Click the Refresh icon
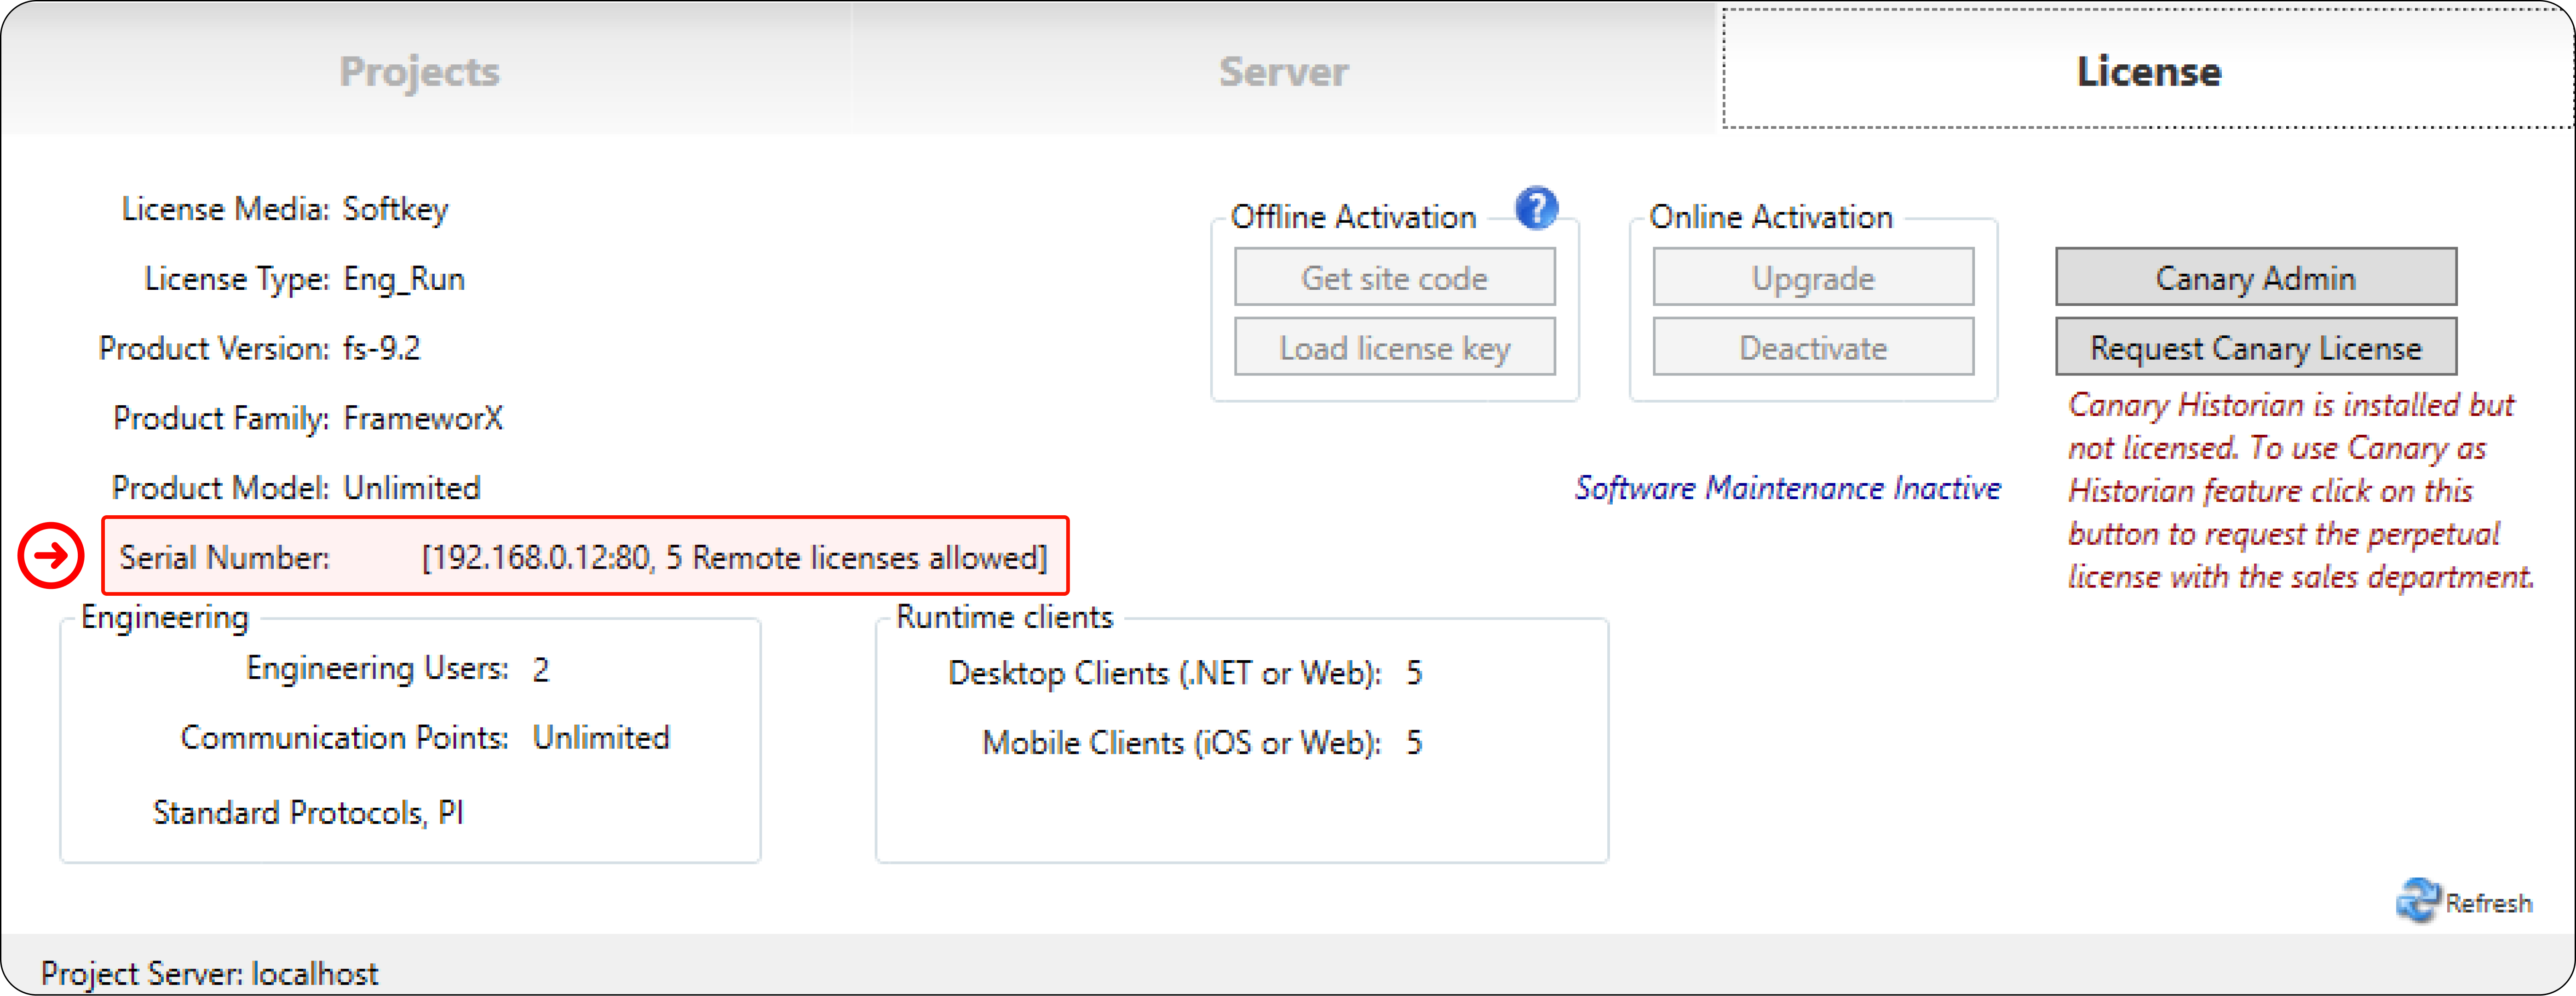Screen dimensions: 2576x996 (2418, 901)
